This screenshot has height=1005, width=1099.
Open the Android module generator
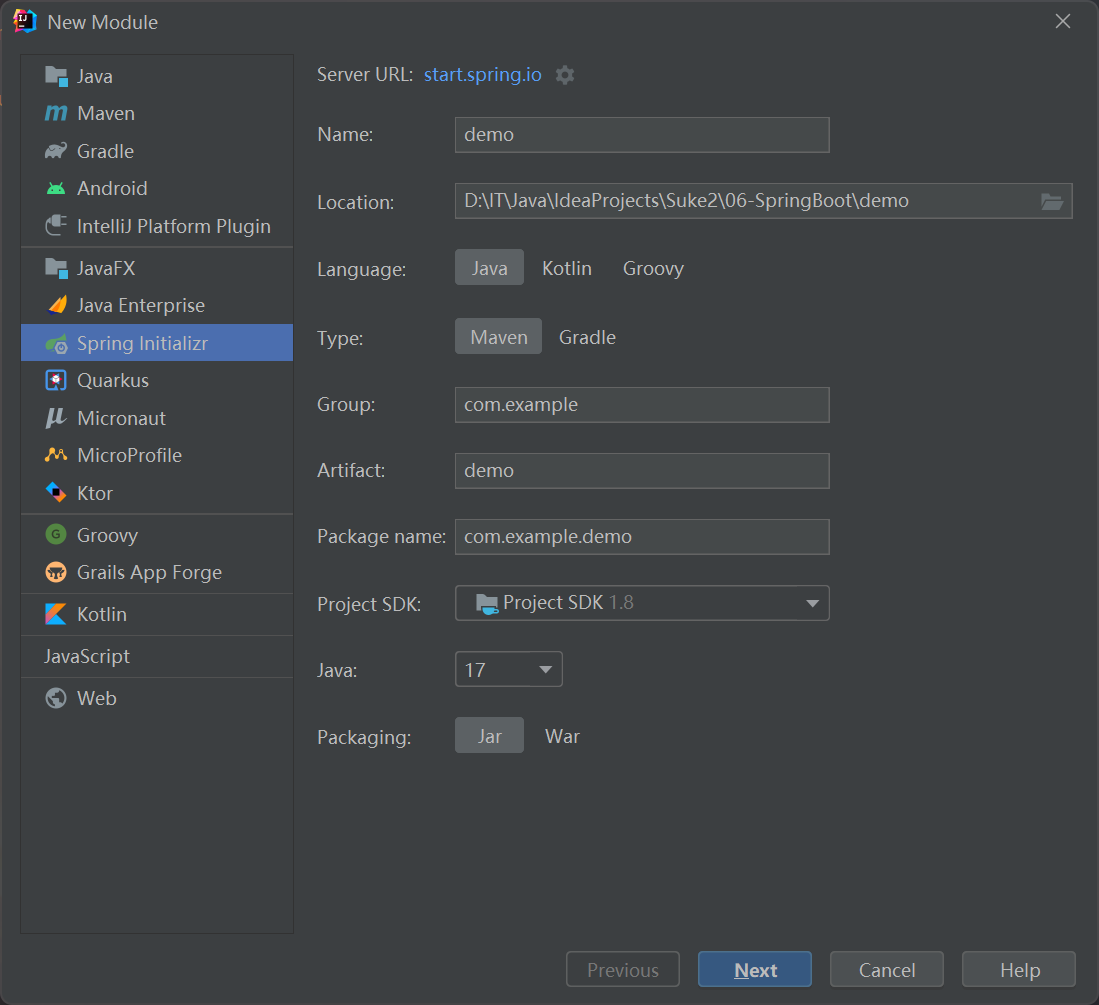(x=113, y=188)
